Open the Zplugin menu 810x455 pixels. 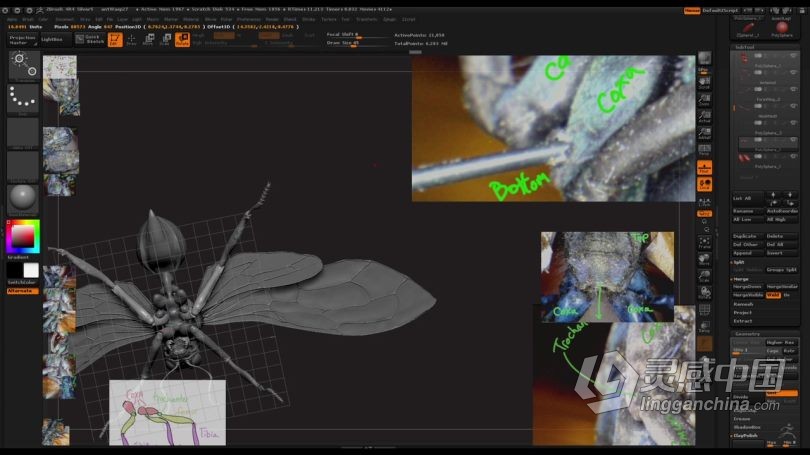pos(389,19)
